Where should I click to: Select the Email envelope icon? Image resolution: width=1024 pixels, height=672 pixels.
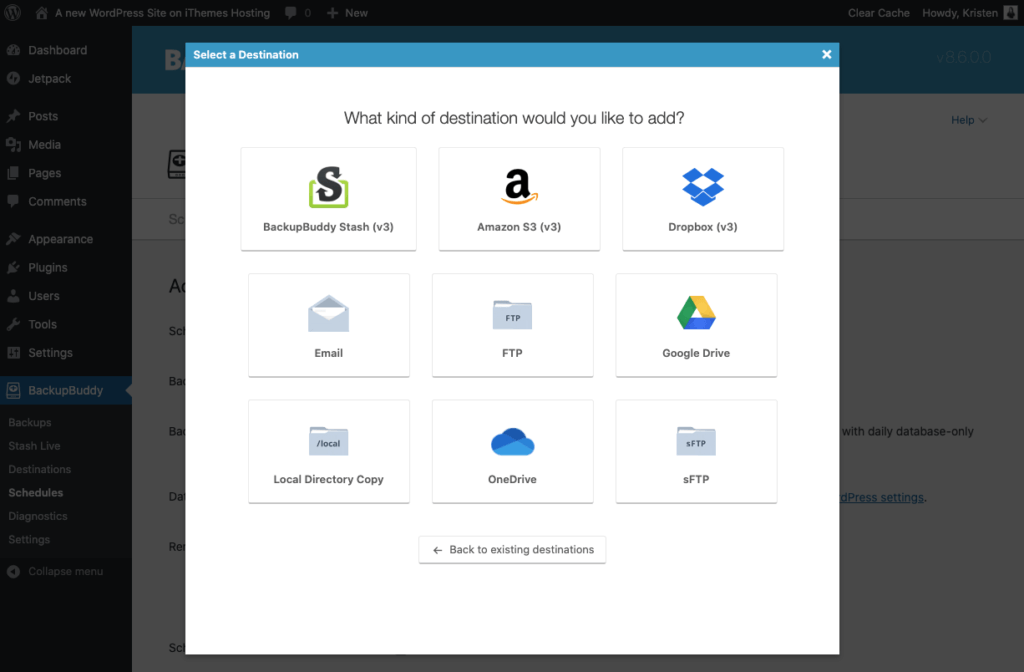pyautogui.click(x=328, y=313)
